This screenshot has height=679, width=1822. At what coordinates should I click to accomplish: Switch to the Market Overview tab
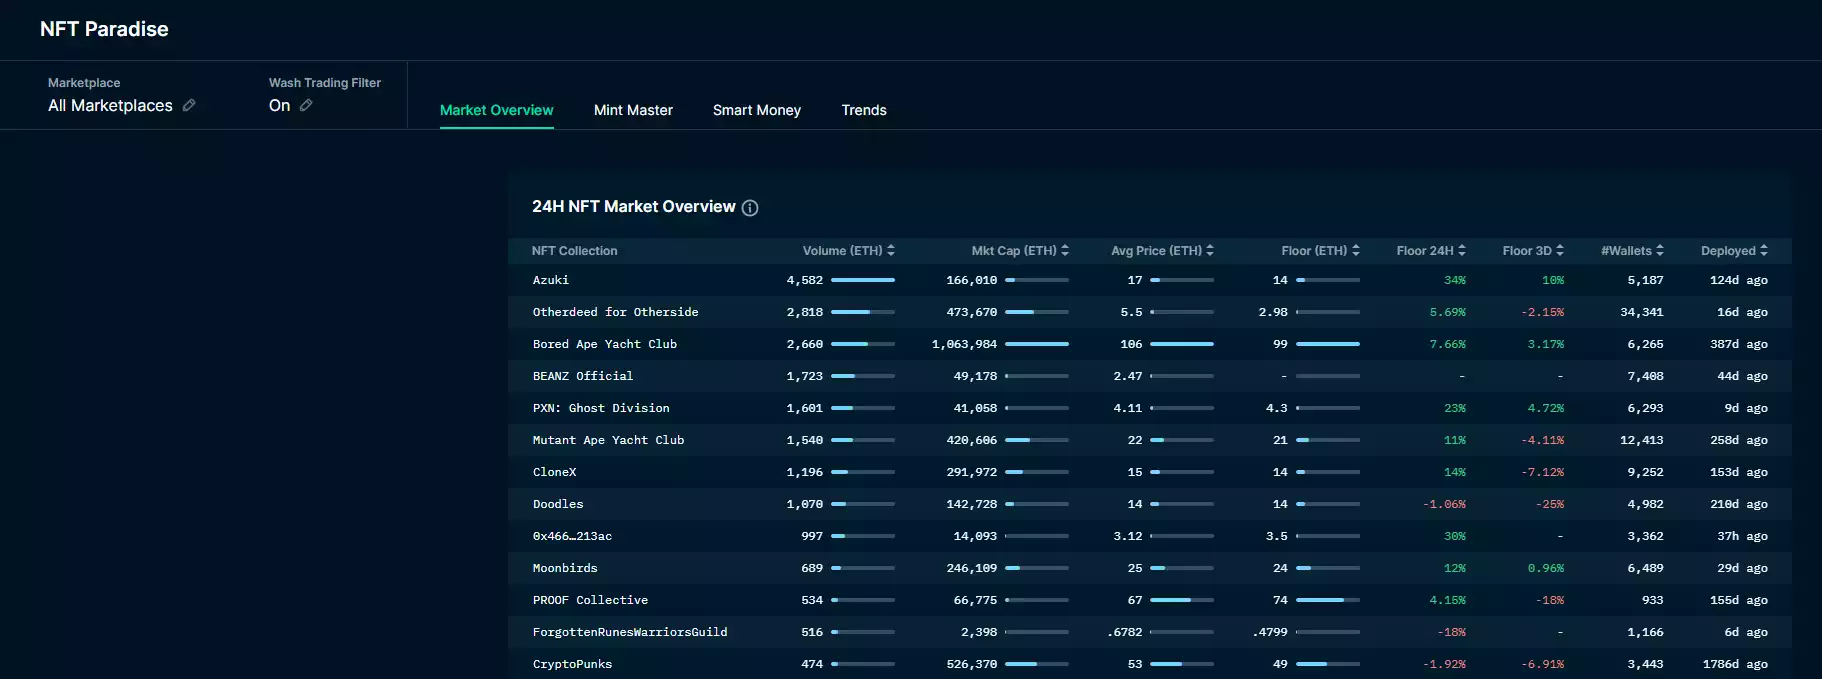pos(497,110)
